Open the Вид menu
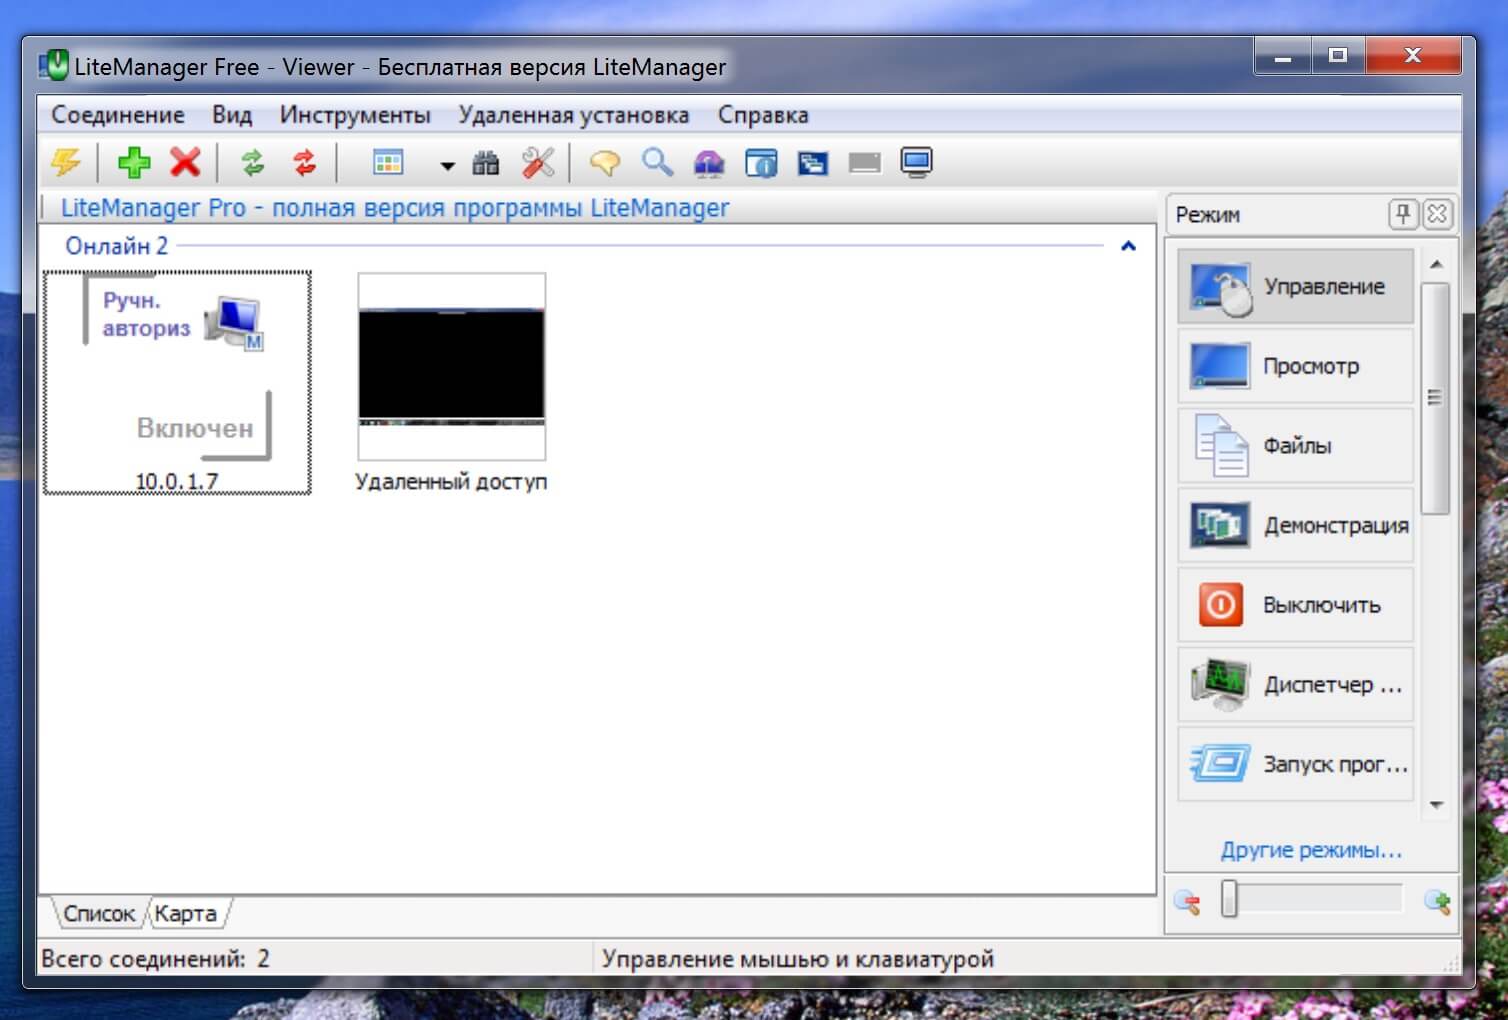The width and height of the screenshot is (1508, 1020). [232, 115]
